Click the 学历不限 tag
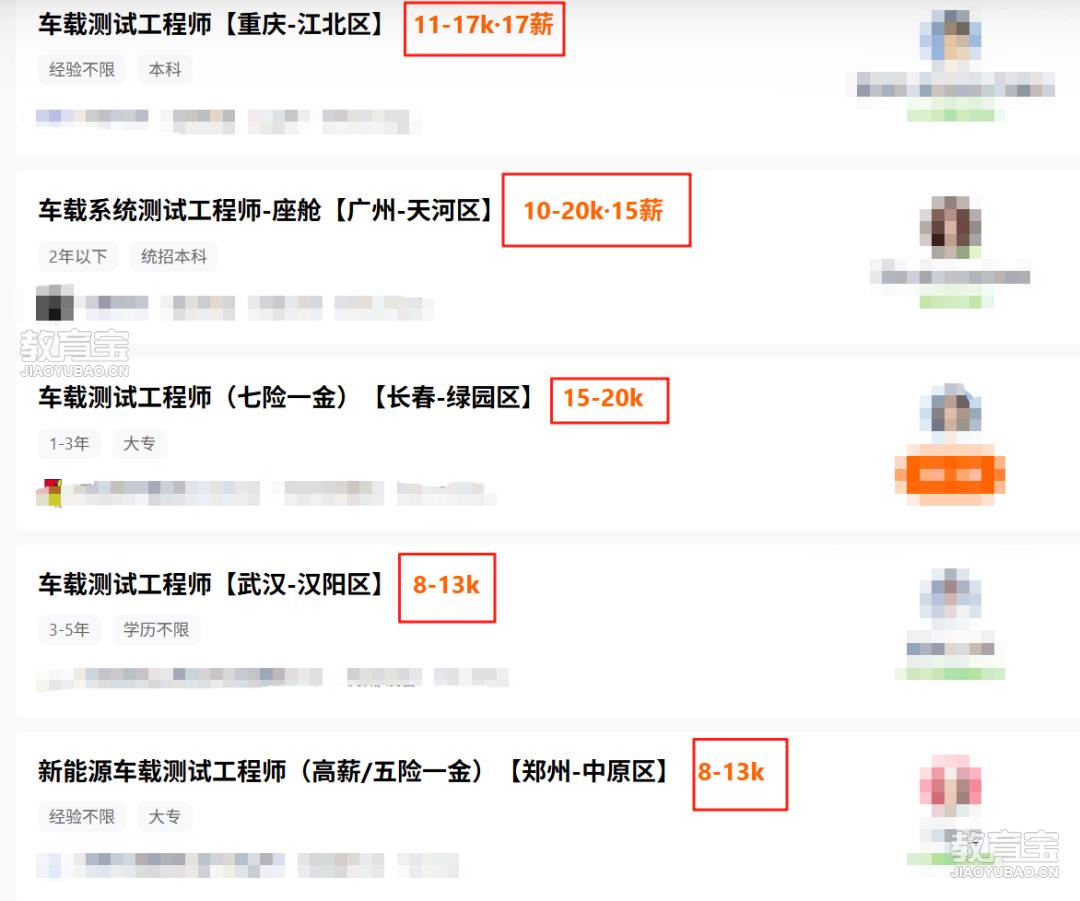The image size is (1080, 901). click(x=156, y=630)
